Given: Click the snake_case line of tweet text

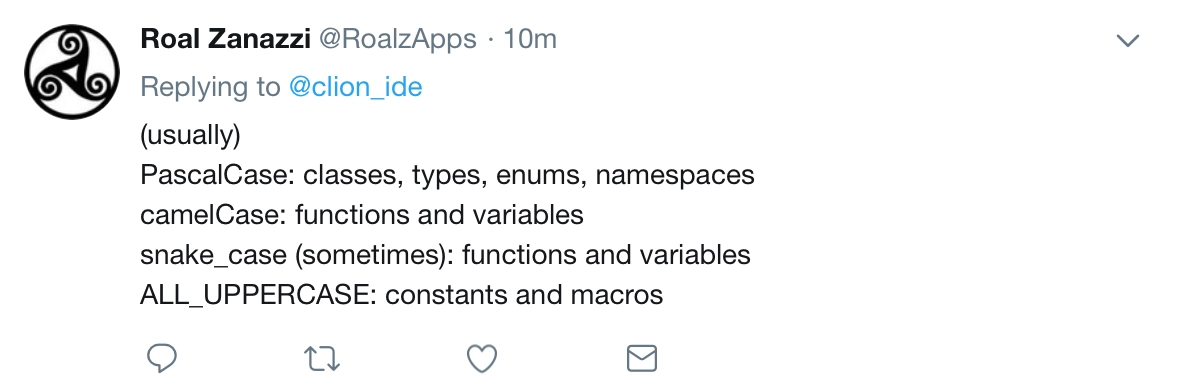Looking at the screenshot, I should coord(445,255).
